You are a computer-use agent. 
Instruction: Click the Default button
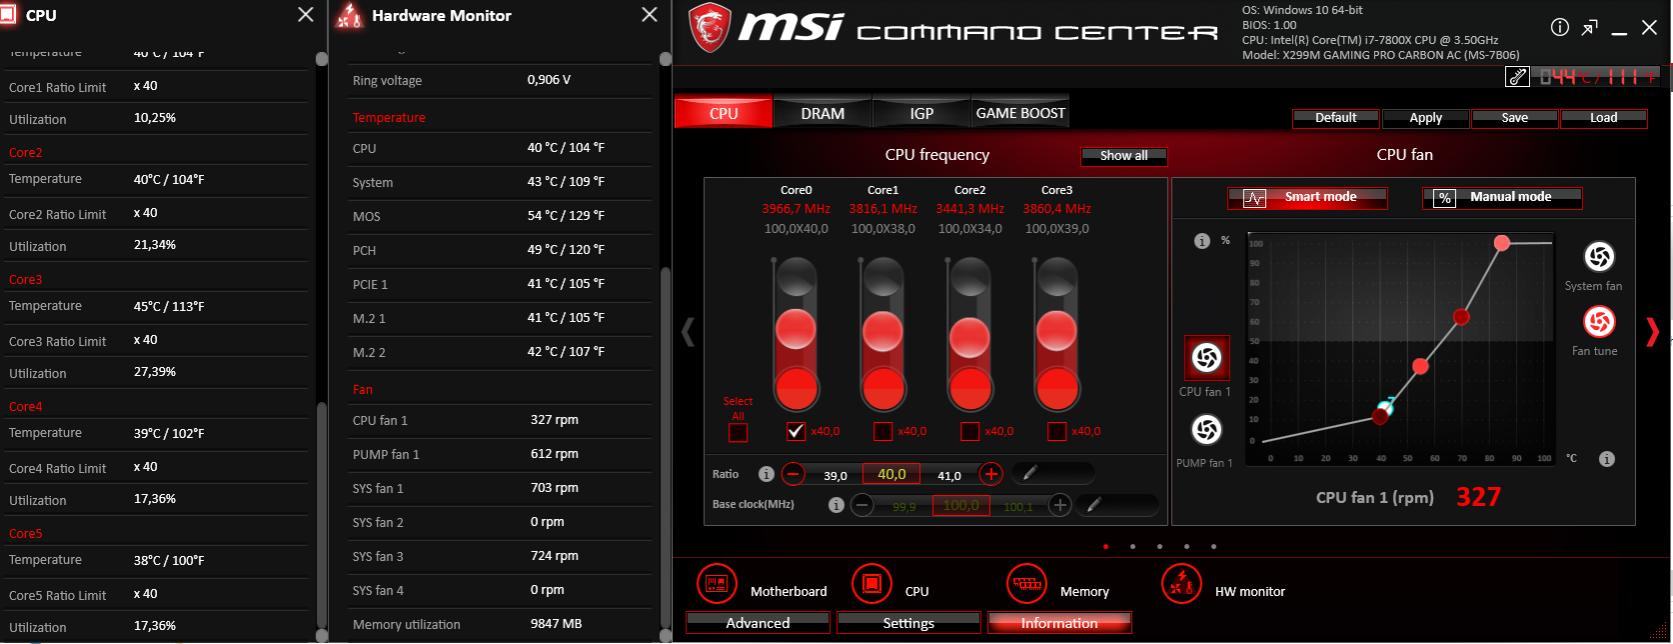[1335, 118]
